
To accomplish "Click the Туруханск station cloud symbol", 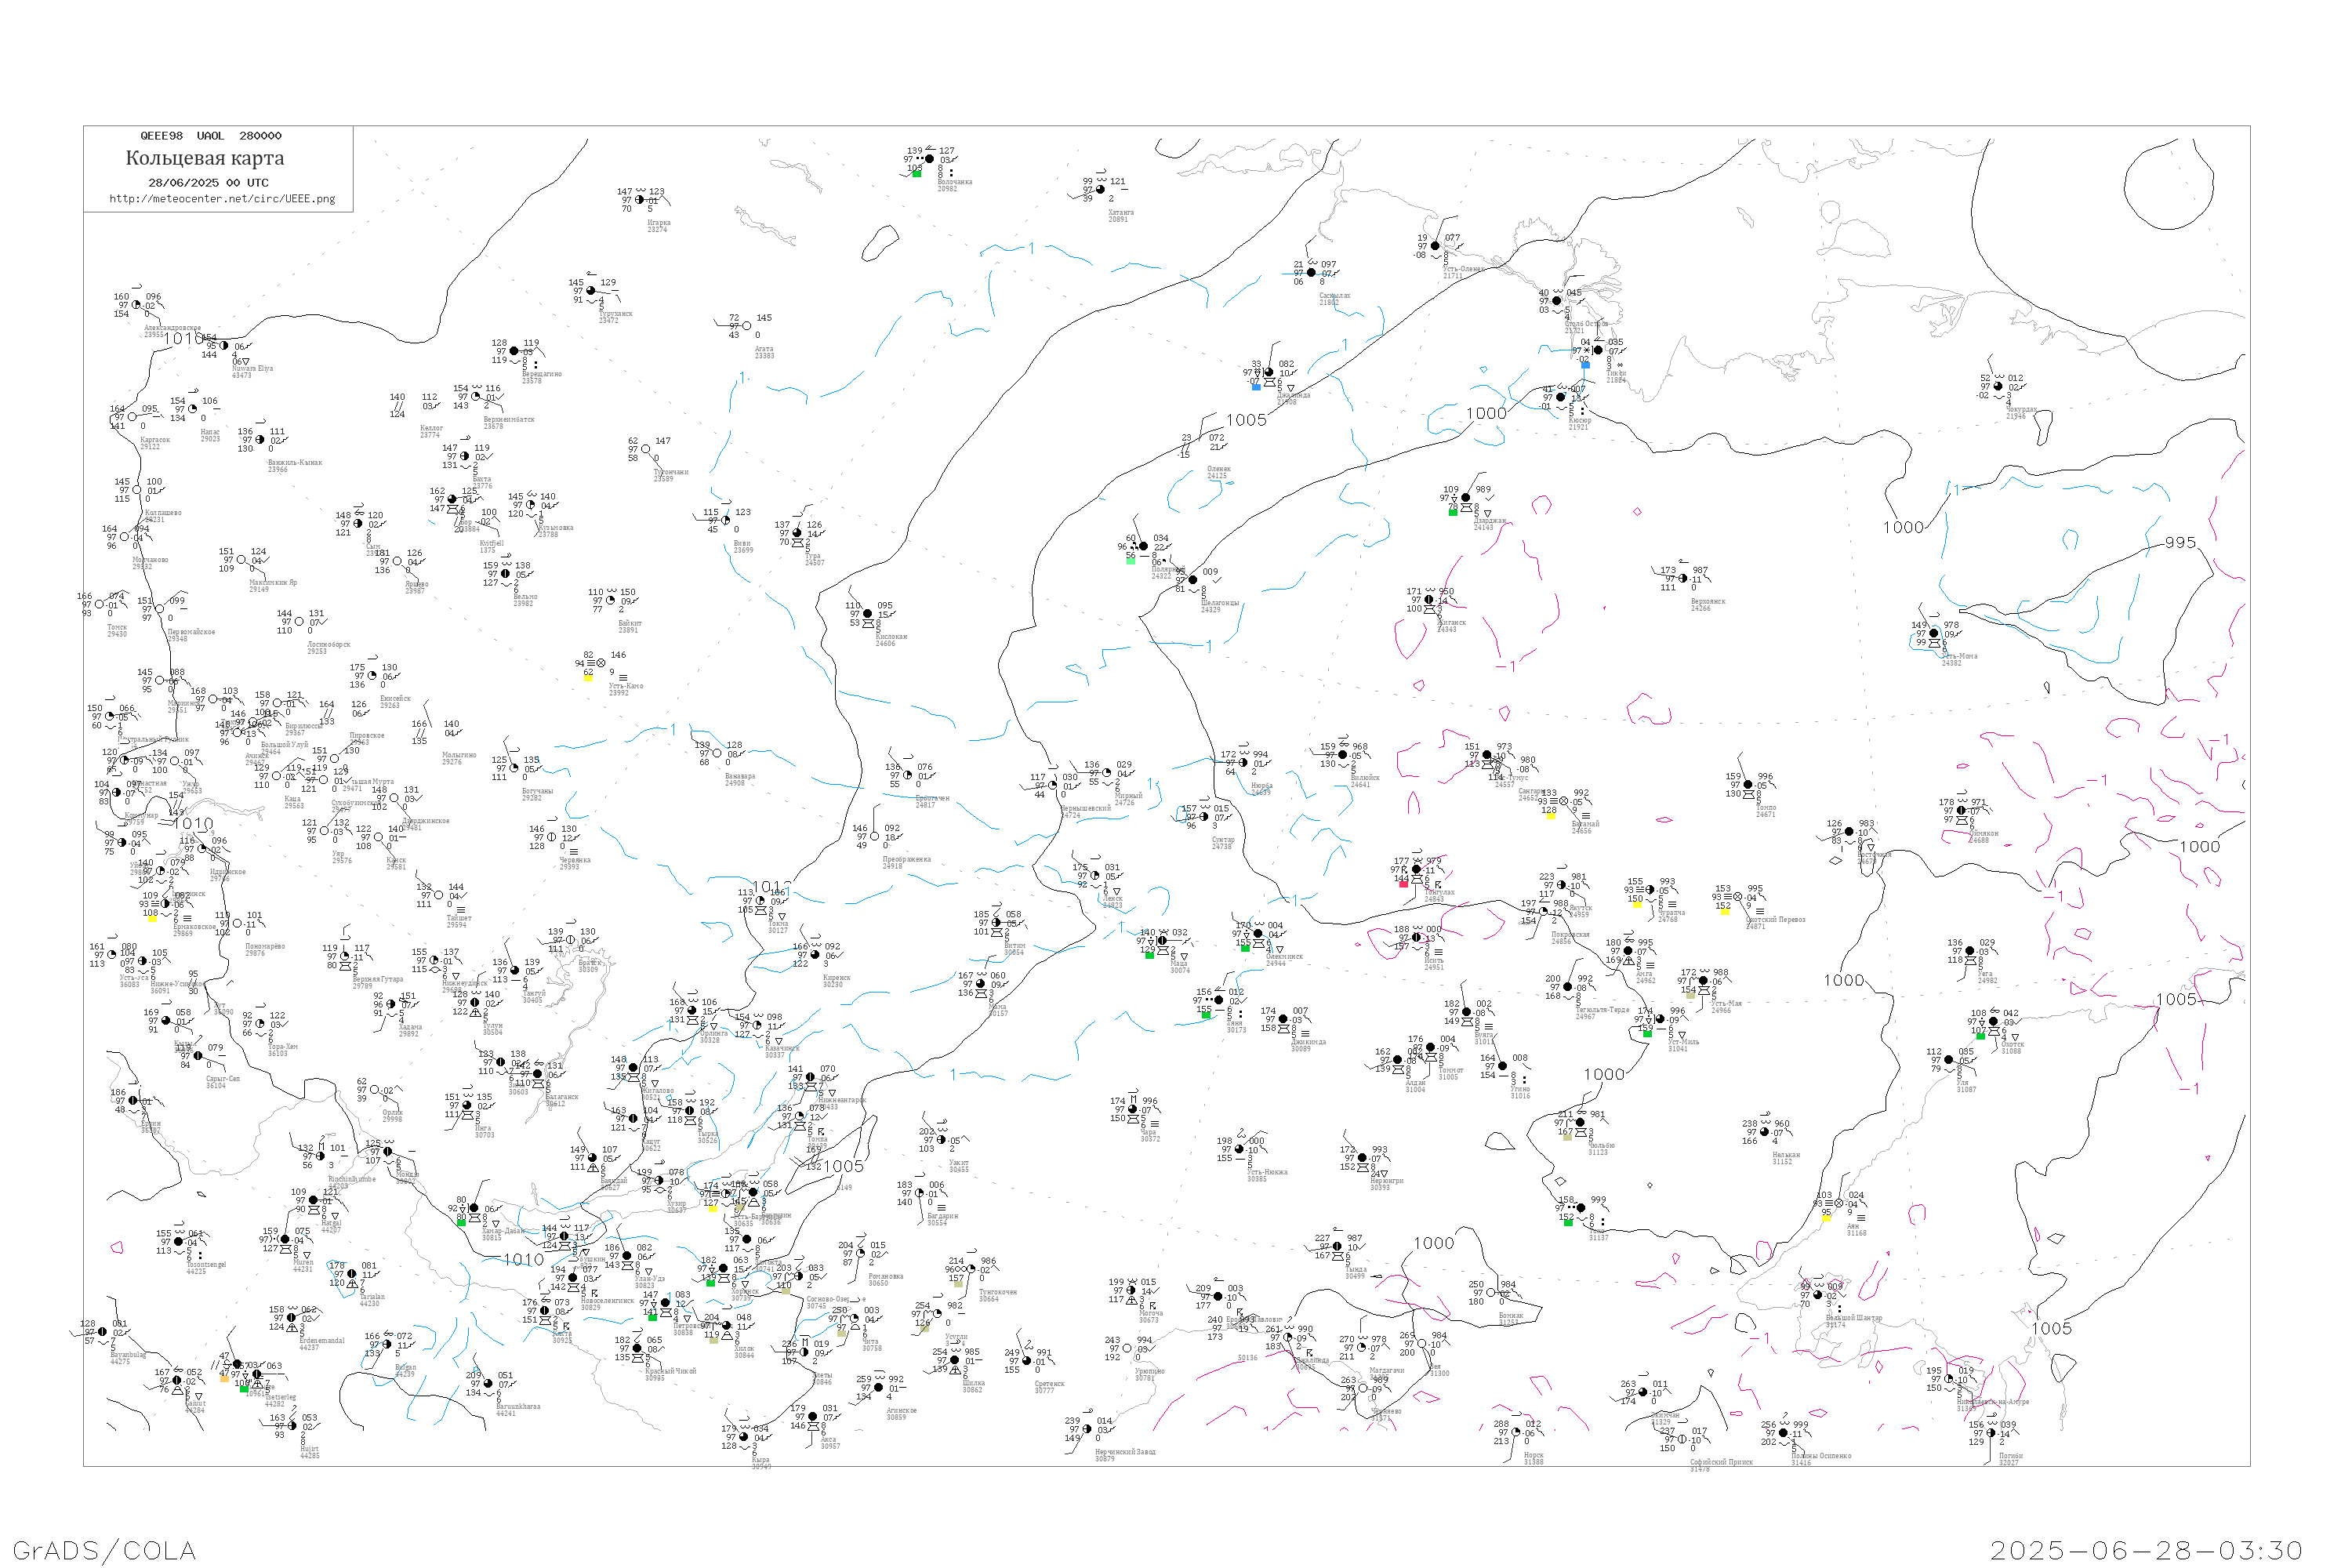I will point(590,291).
